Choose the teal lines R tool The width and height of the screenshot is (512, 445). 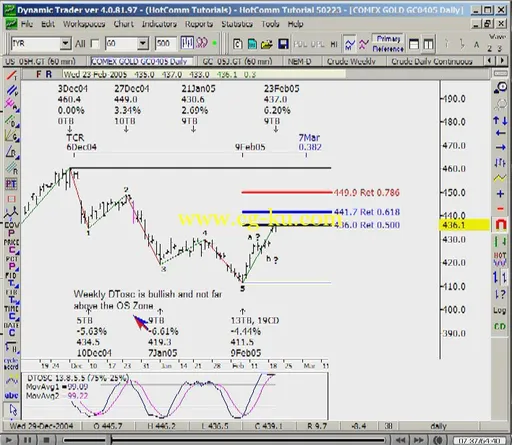(11, 167)
